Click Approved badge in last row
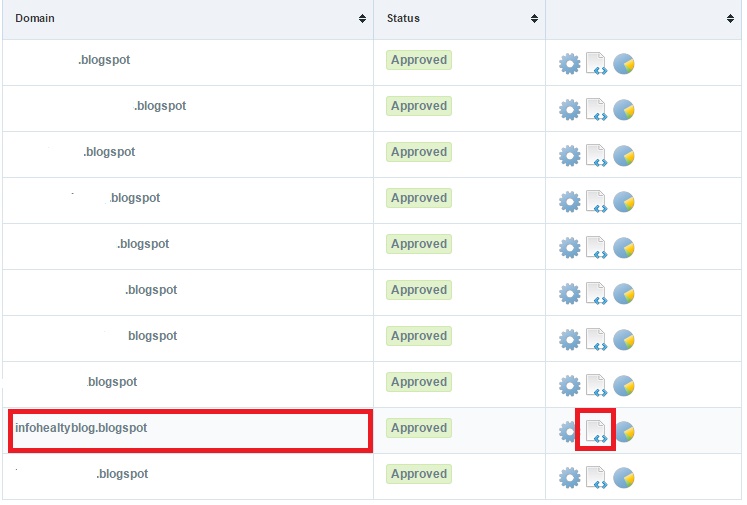The height and width of the screenshot is (505, 747). pos(419,474)
